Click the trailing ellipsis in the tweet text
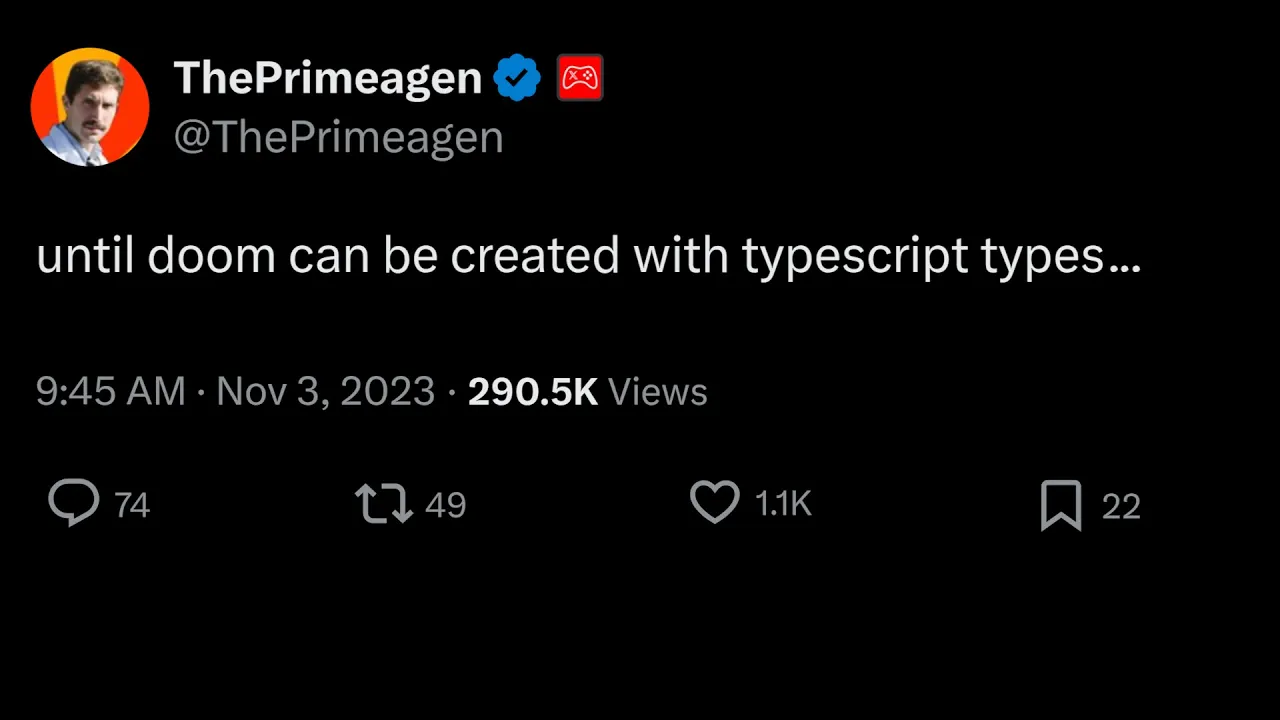The image size is (1280, 720). pyautogui.click(x=1125, y=264)
